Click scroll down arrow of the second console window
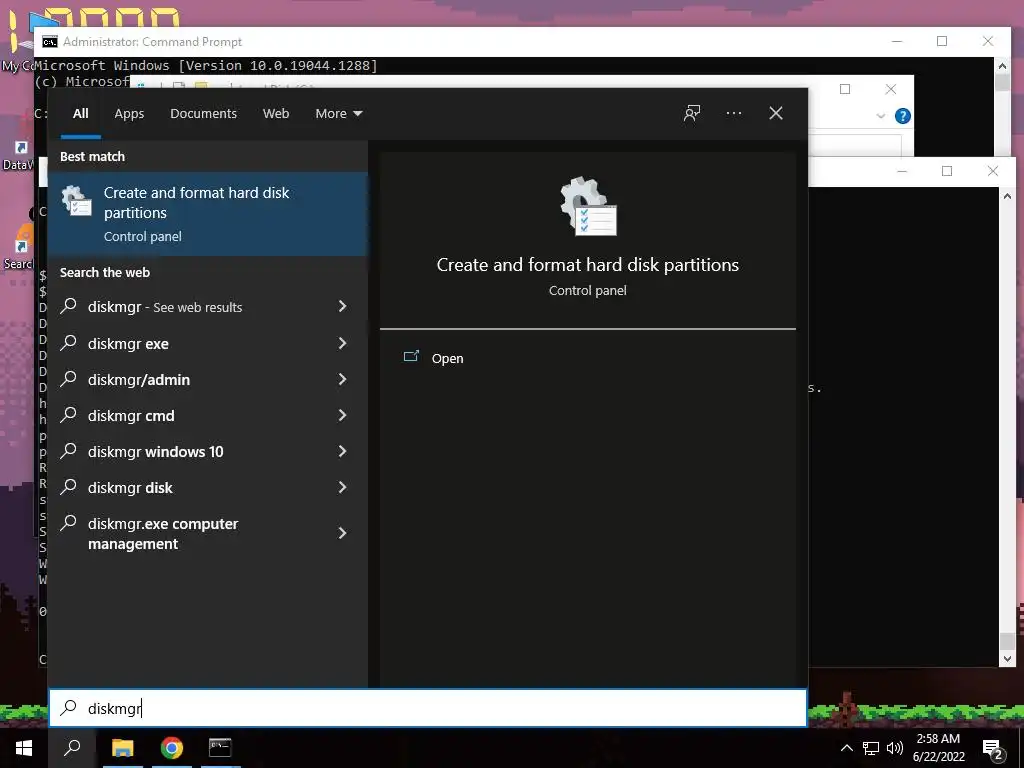The width and height of the screenshot is (1024, 768). 1007,659
